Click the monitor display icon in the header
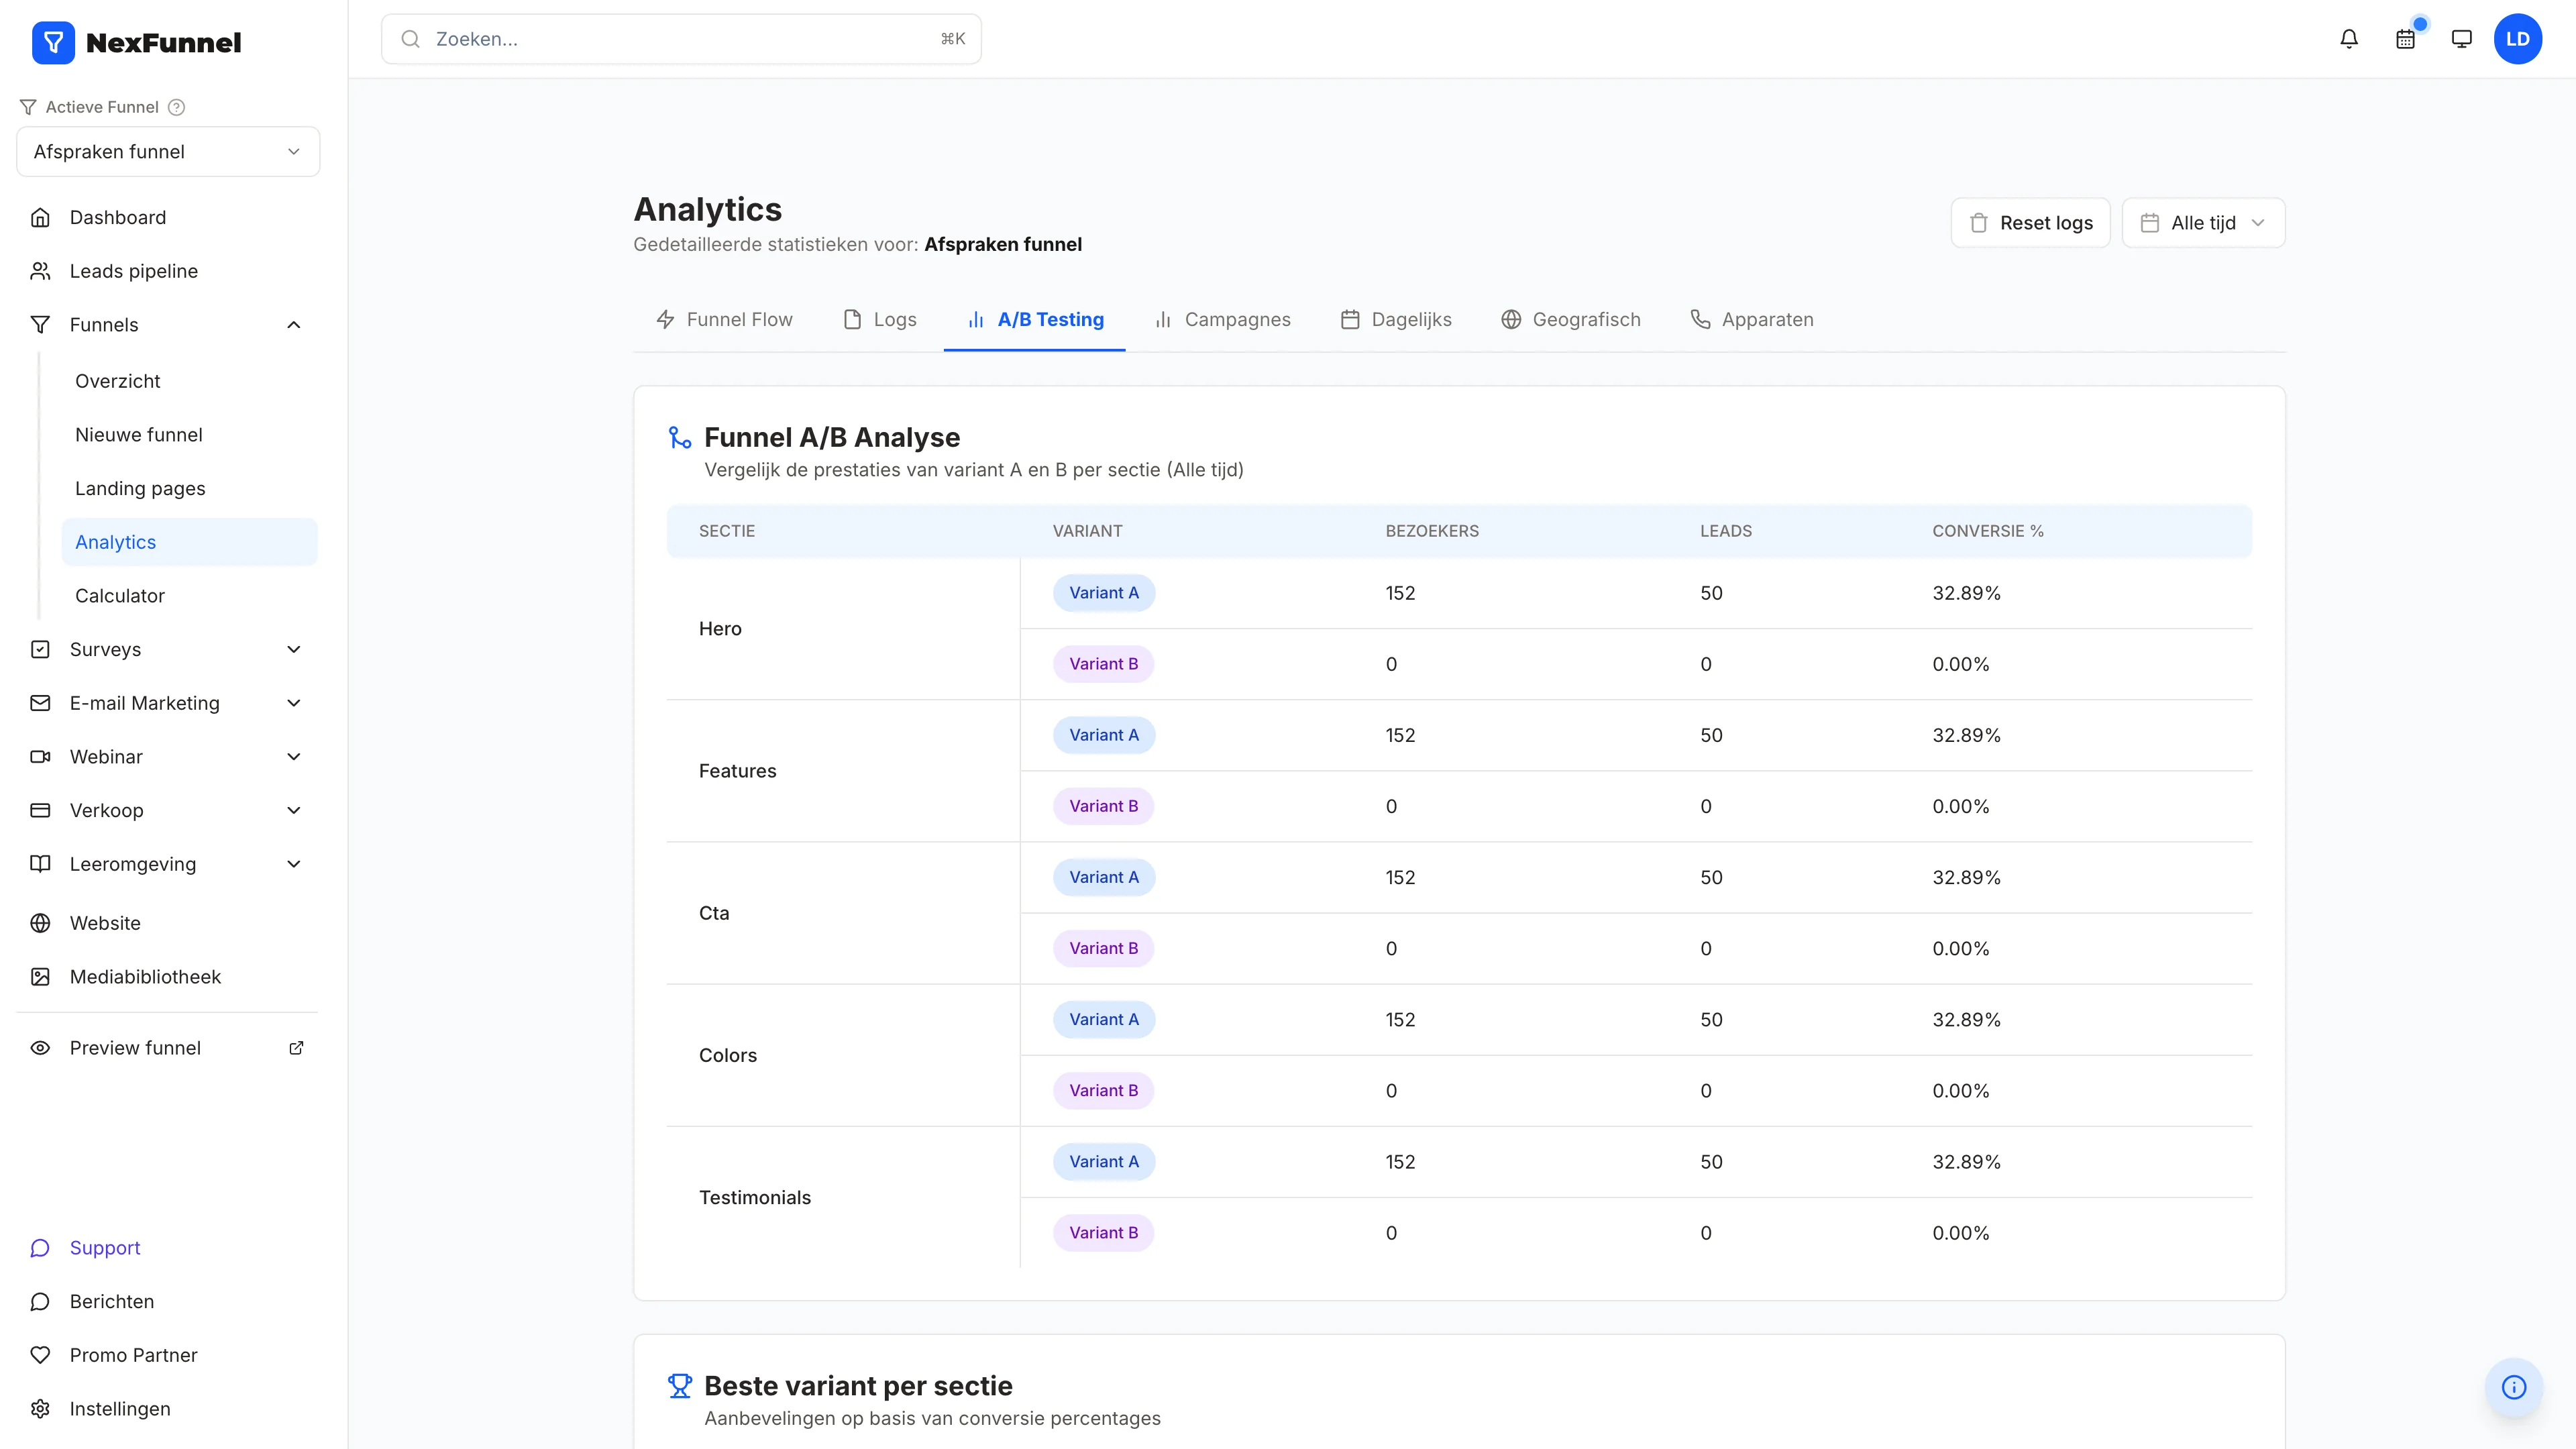 coord(2461,39)
